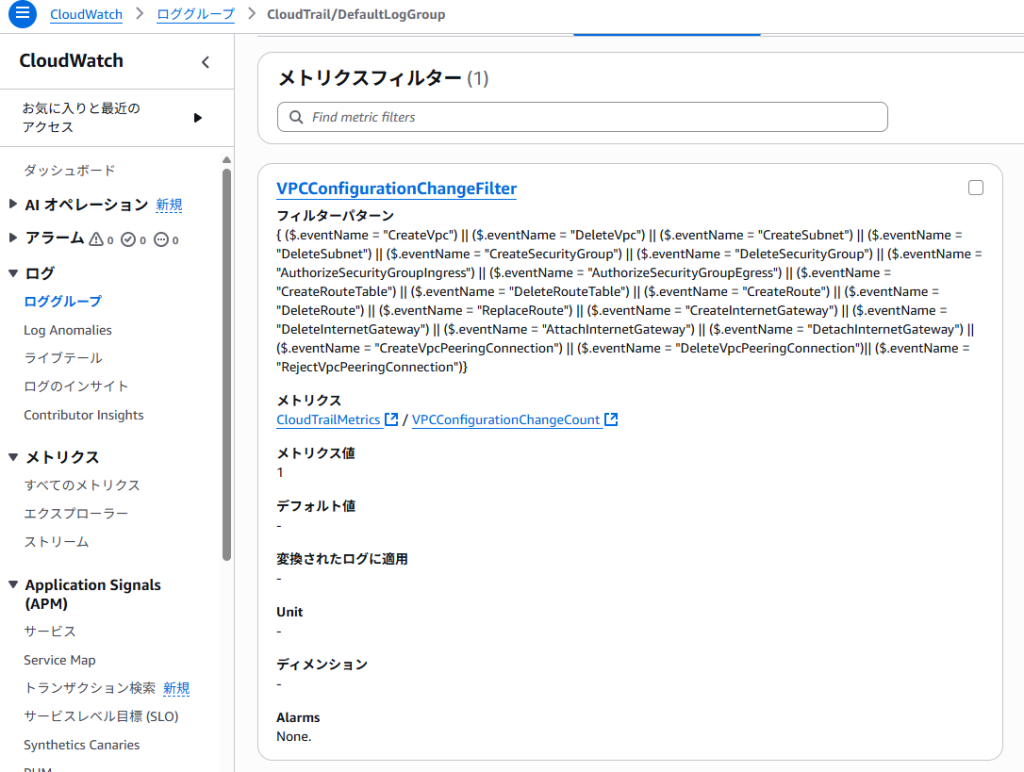
Task: Open CloudTrailMetrics external link icon
Action: click(391, 419)
